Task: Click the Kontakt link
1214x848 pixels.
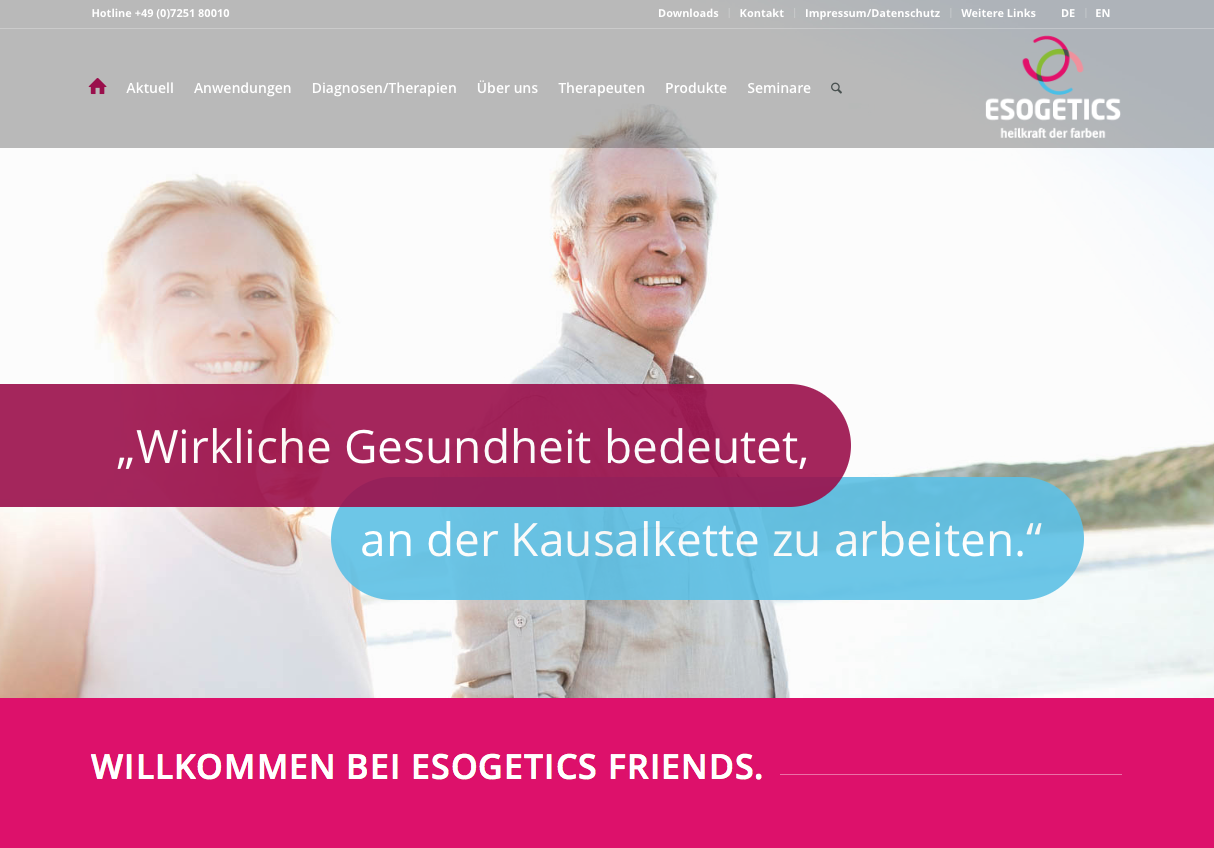Action: pyautogui.click(x=762, y=13)
